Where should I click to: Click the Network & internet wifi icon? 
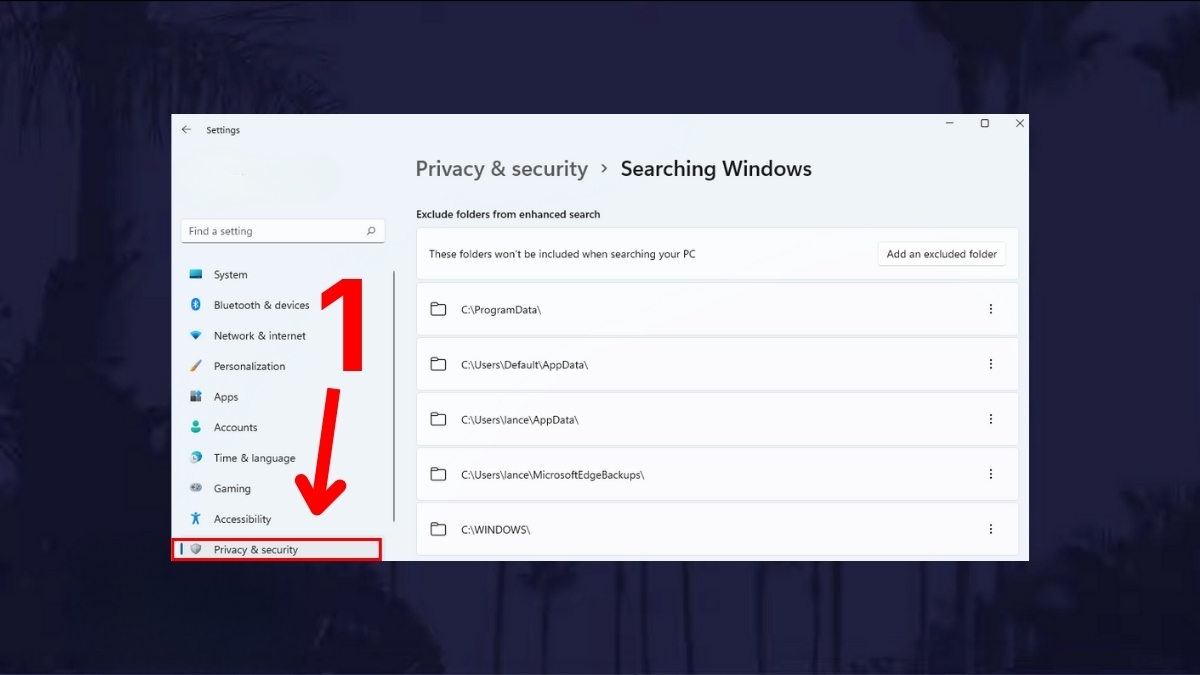pos(196,336)
